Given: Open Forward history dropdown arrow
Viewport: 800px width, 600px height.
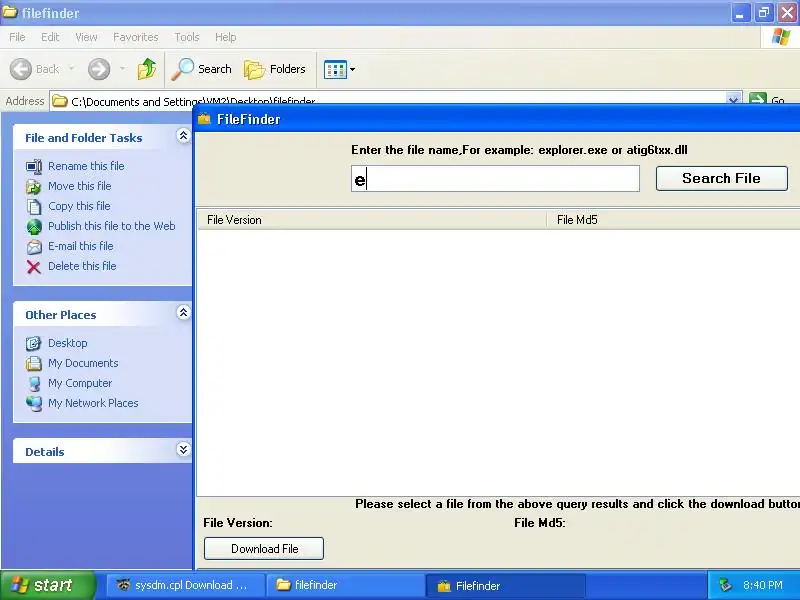Looking at the screenshot, I should point(122,69).
